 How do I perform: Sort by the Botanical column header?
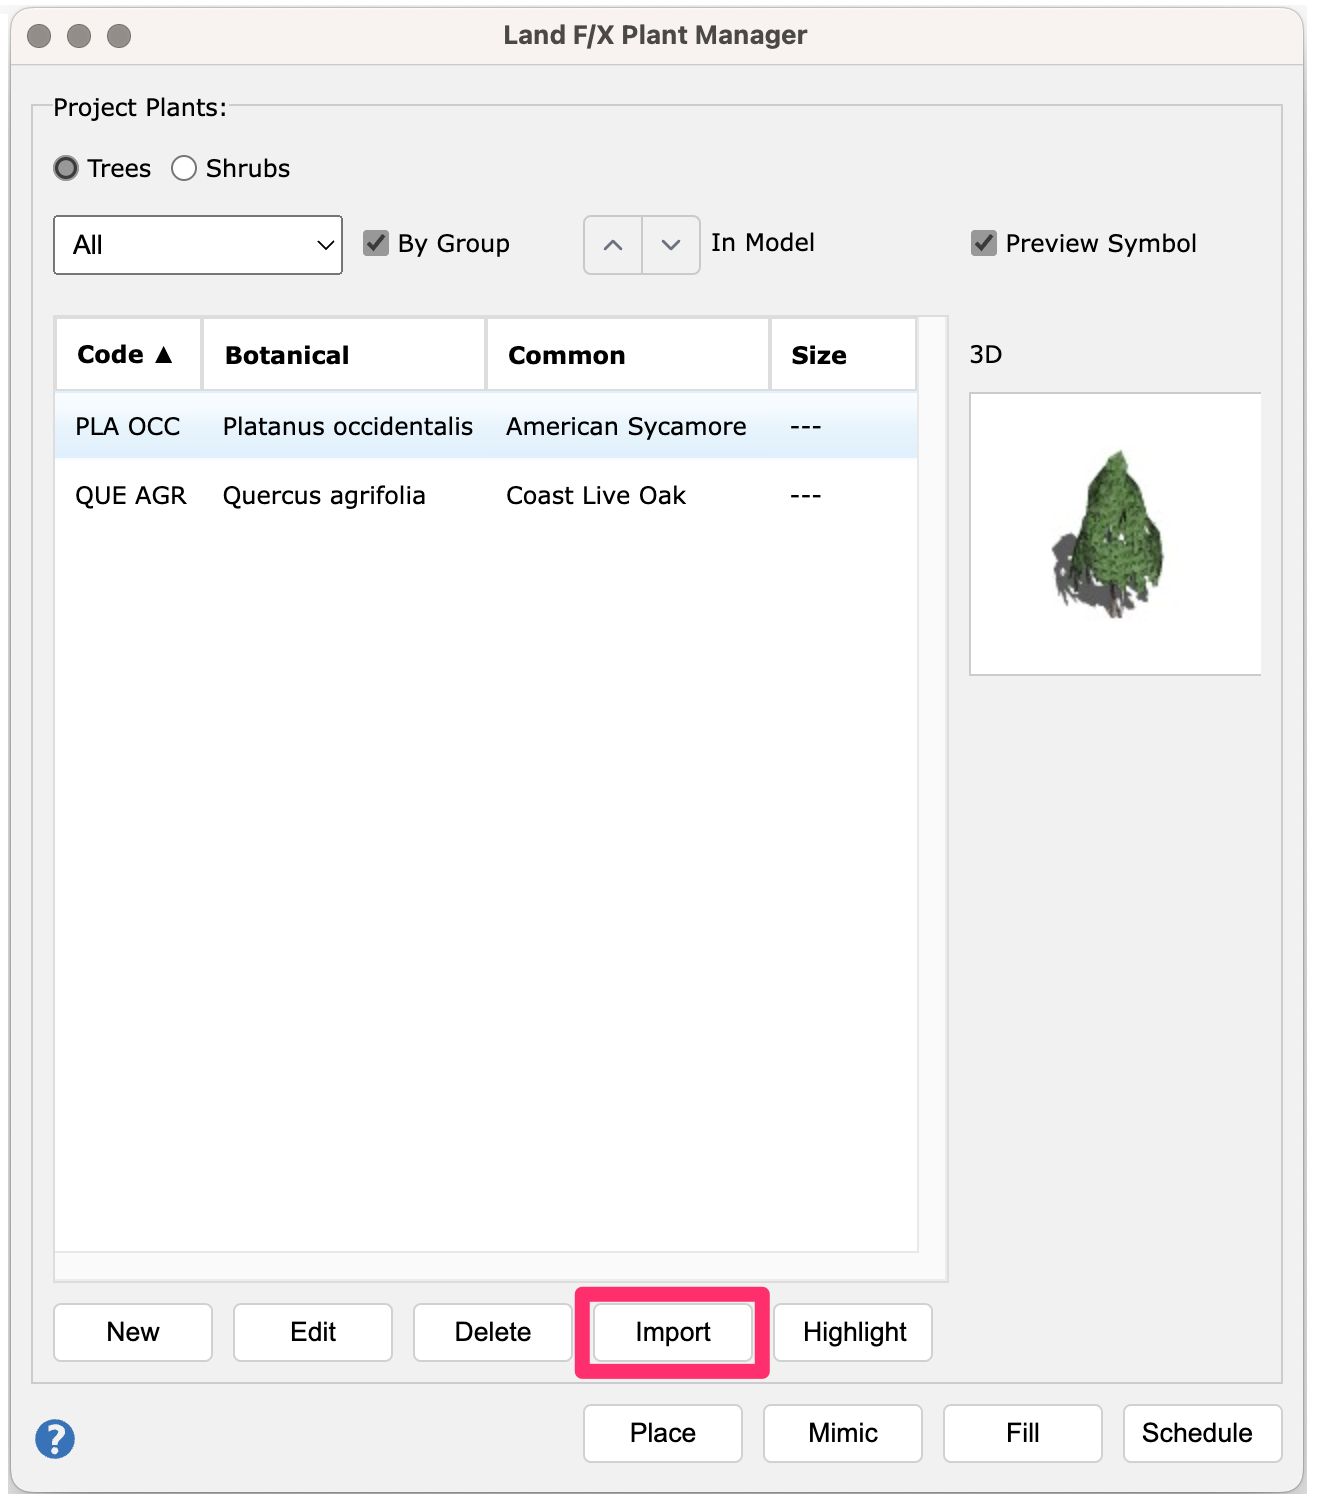click(x=344, y=355)
